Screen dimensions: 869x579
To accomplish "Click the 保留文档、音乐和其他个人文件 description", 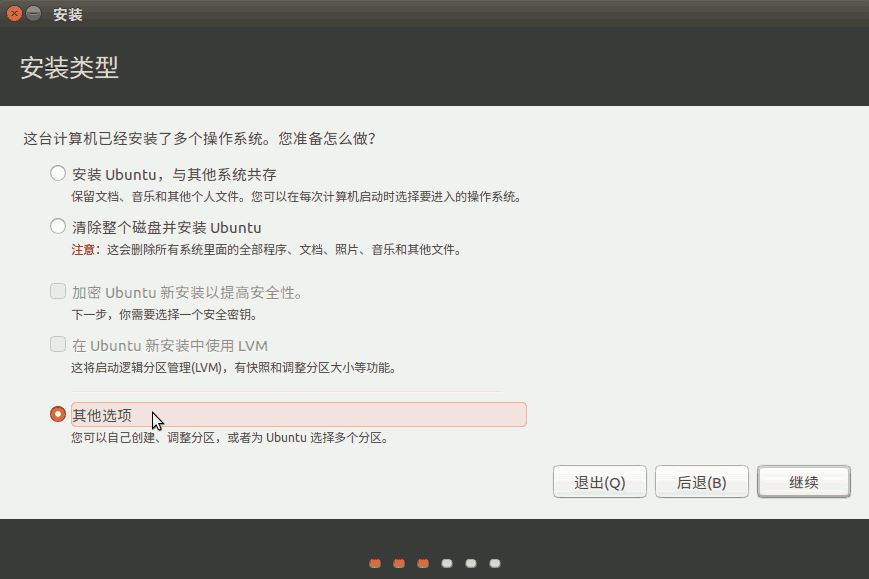I will 297,197.
